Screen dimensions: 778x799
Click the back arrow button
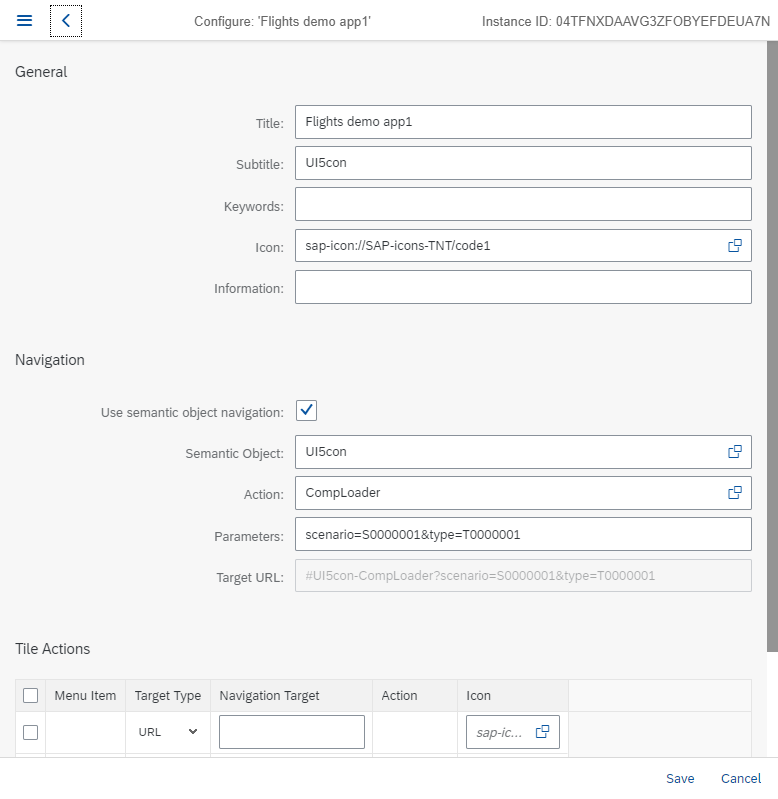point(66,21)
